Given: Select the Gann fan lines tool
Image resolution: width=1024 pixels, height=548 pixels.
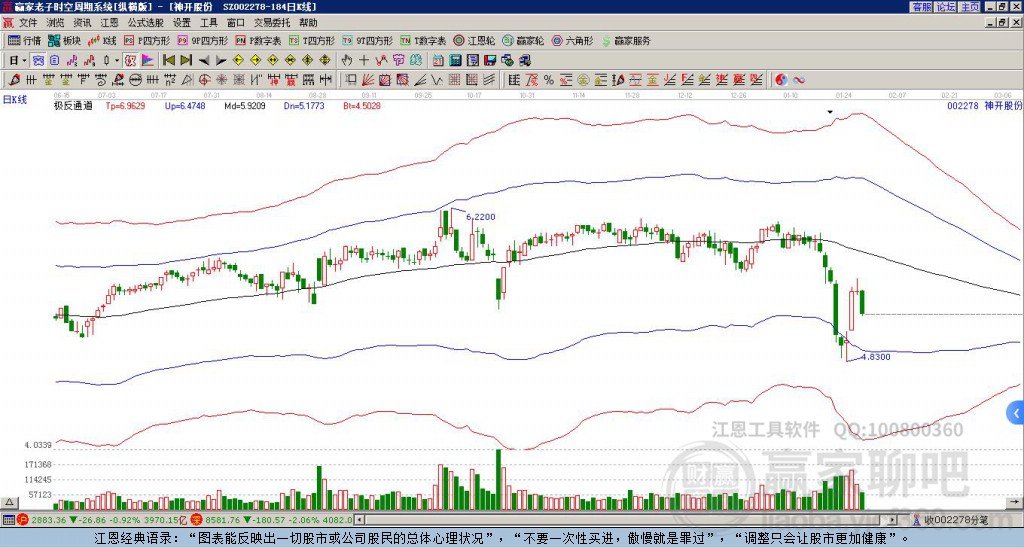Looking at the screenshot, I should click(368, 80).
